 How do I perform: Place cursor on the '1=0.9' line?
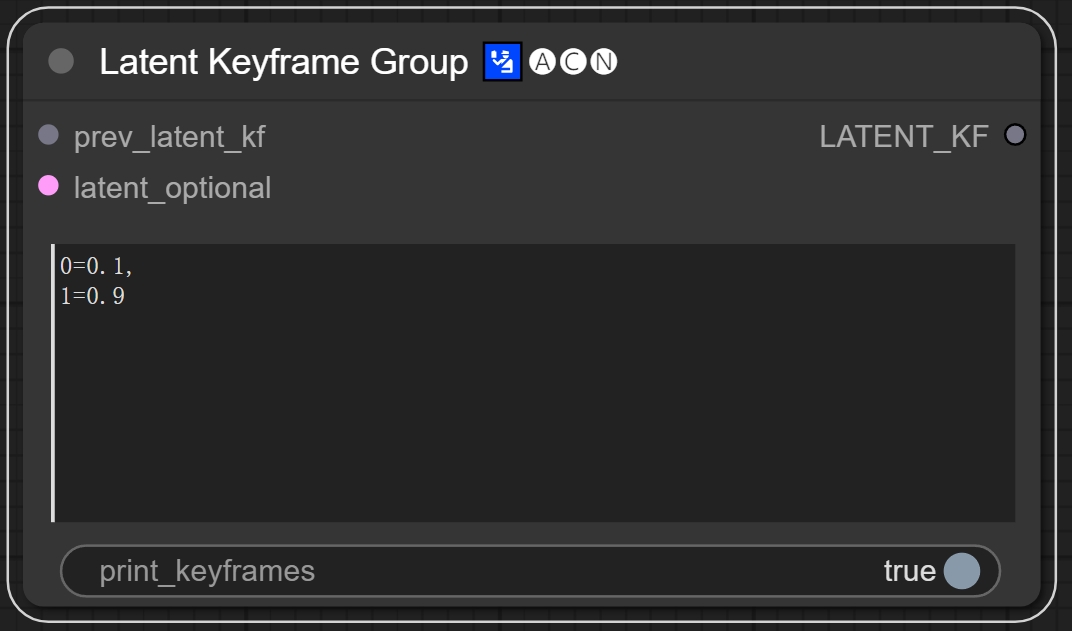(92, 296)
